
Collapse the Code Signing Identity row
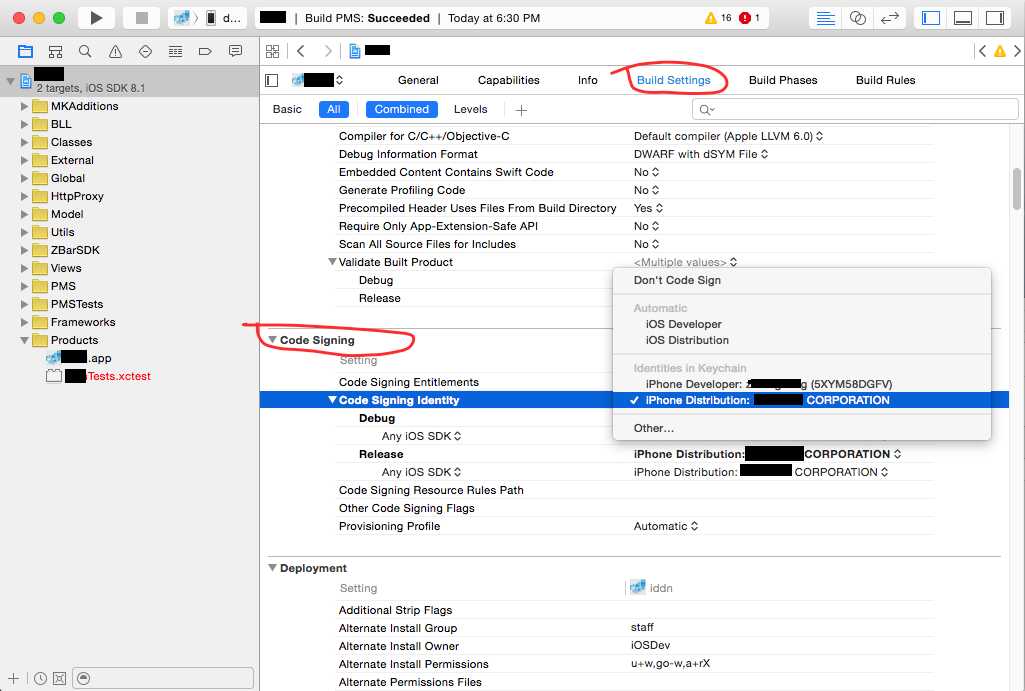pos(332,399)
